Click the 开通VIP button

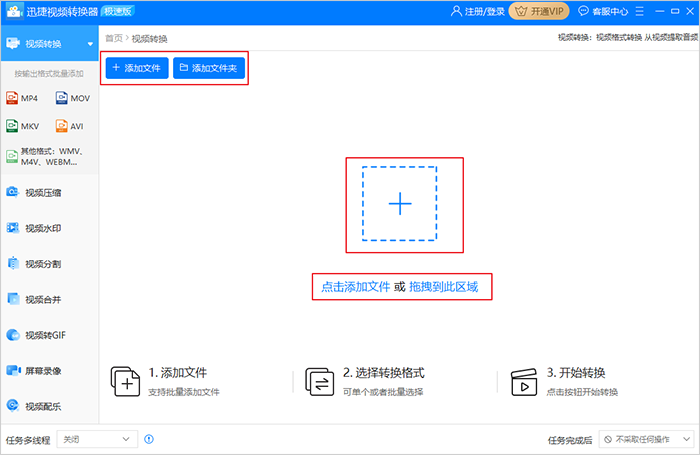pos(539,11)
